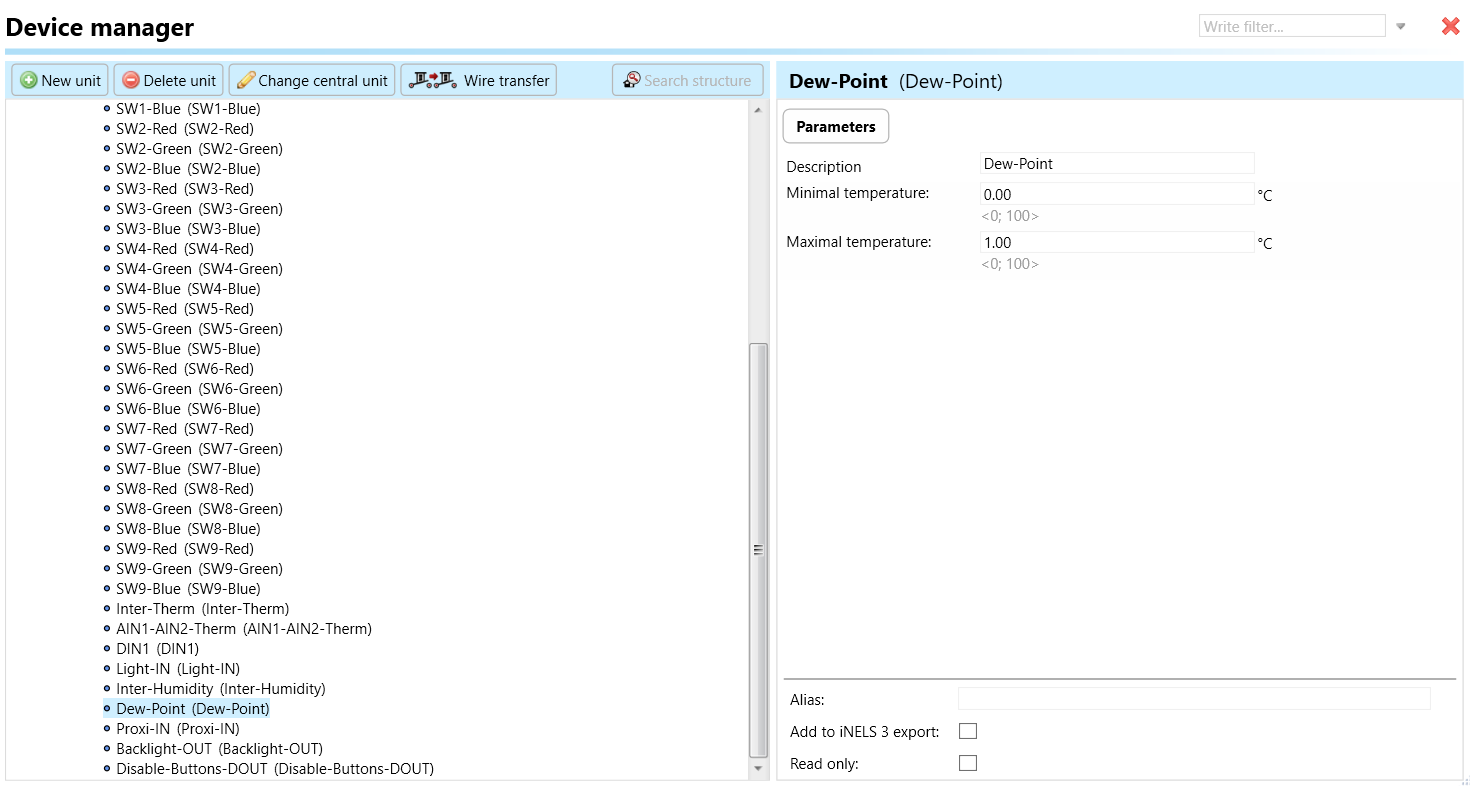The height and width of the screenshot is (786, 1470).
Task: Switch to the Parameters tab
Action: tap(835, 127)
